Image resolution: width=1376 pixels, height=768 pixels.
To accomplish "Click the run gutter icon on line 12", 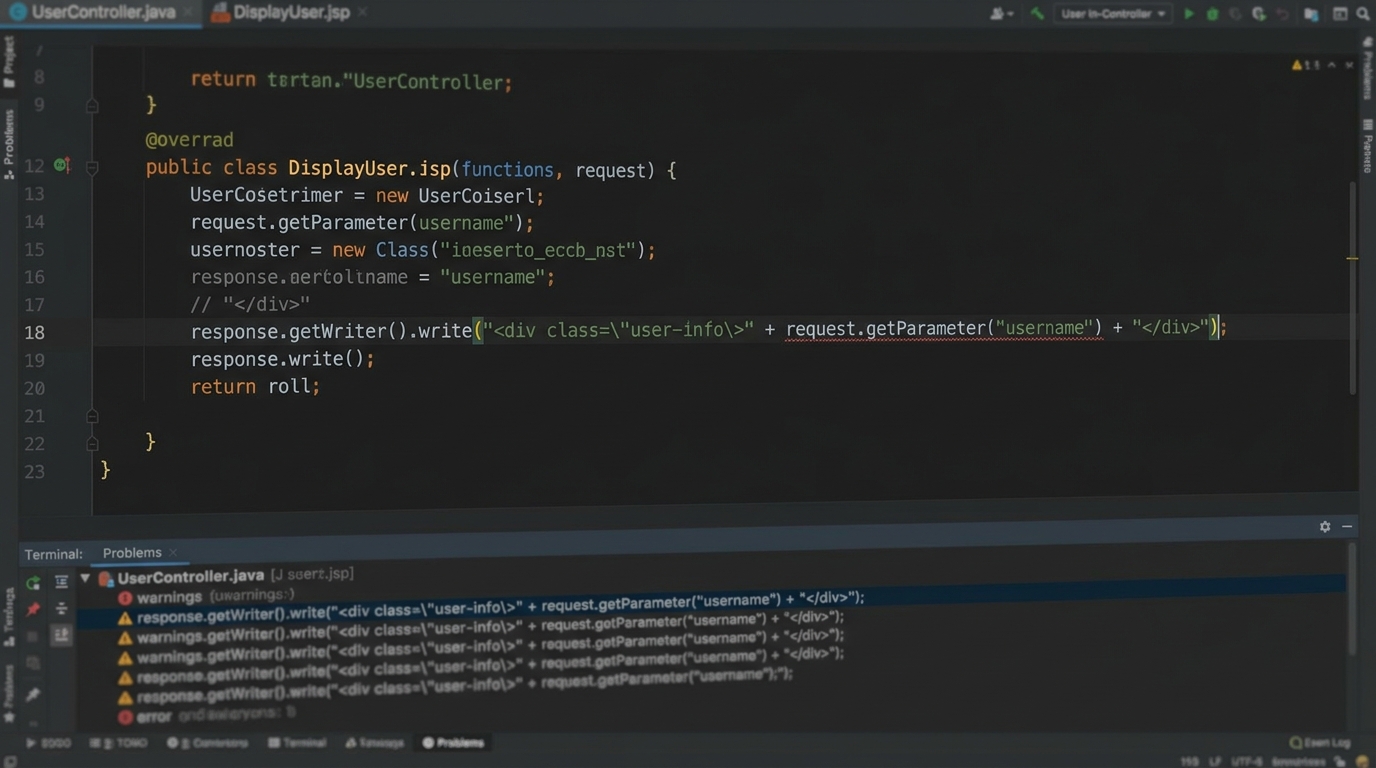I will 62,165.
